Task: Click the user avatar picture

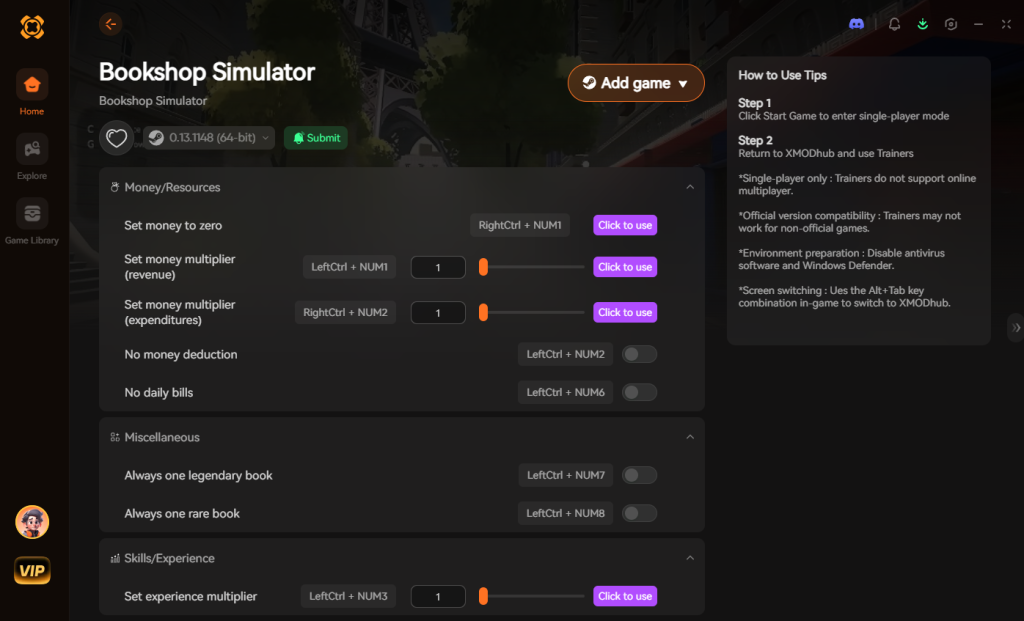Action: [32, 522]
